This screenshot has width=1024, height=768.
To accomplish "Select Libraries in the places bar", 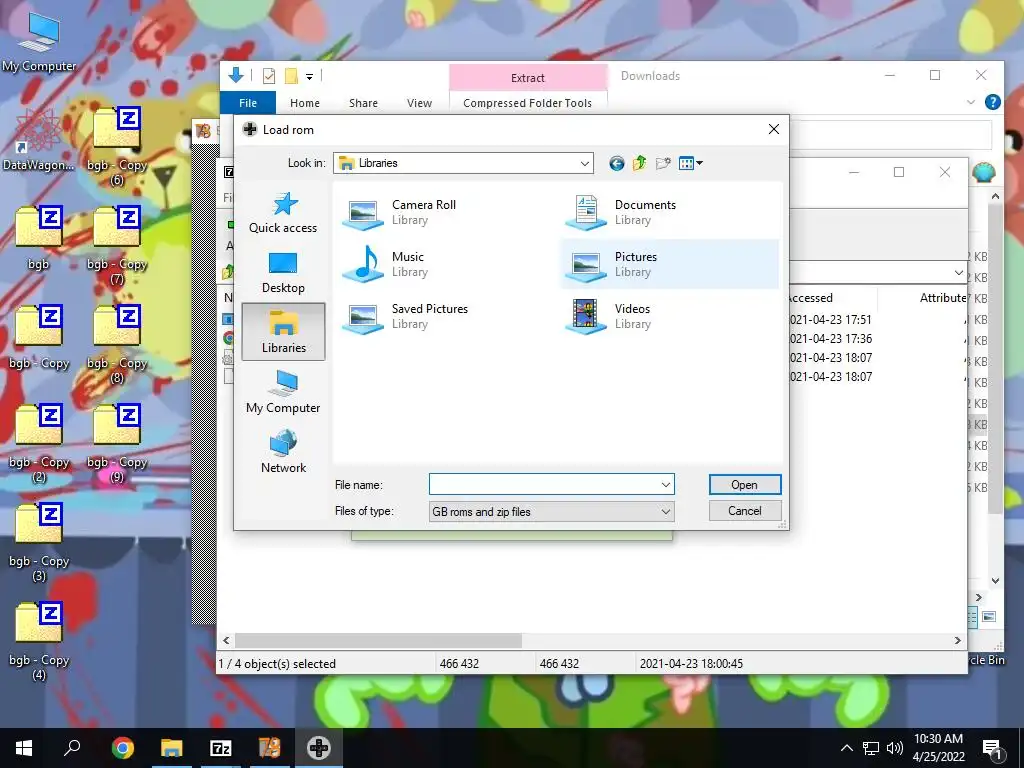I will pyautogui.click(x=283, y=332).
